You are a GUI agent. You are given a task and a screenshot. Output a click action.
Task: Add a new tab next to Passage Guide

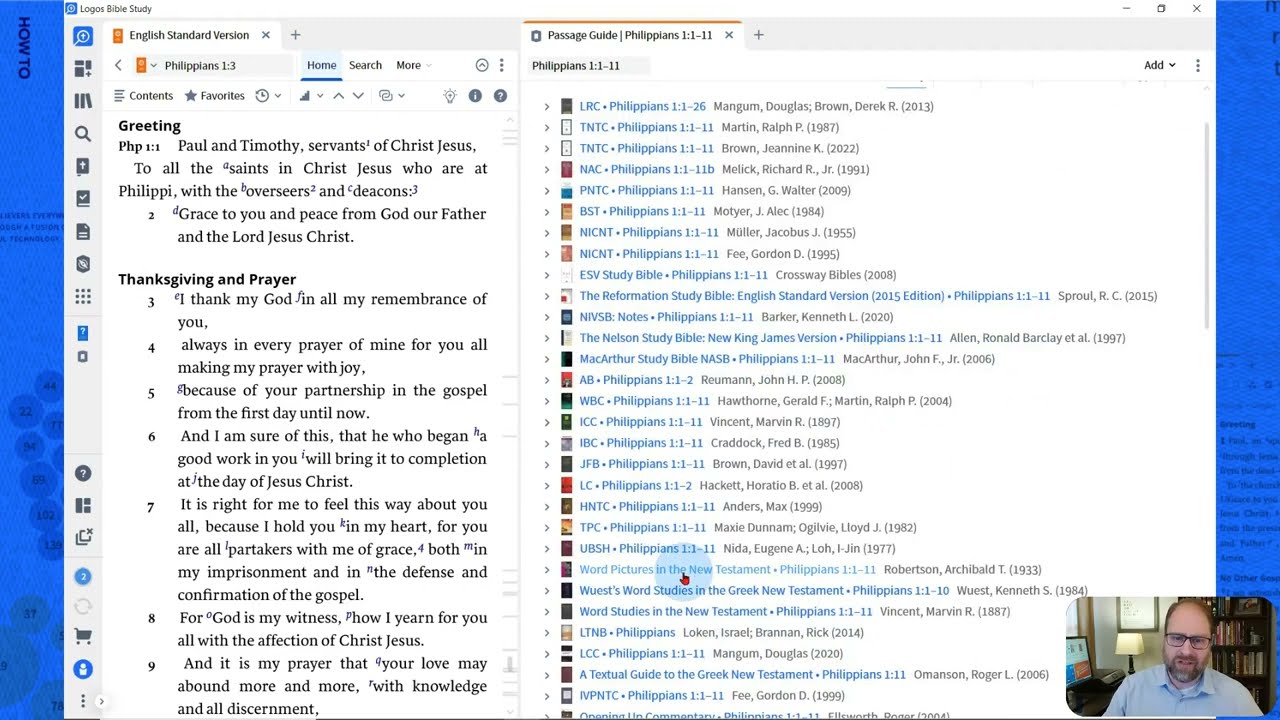tap(758, 35)
